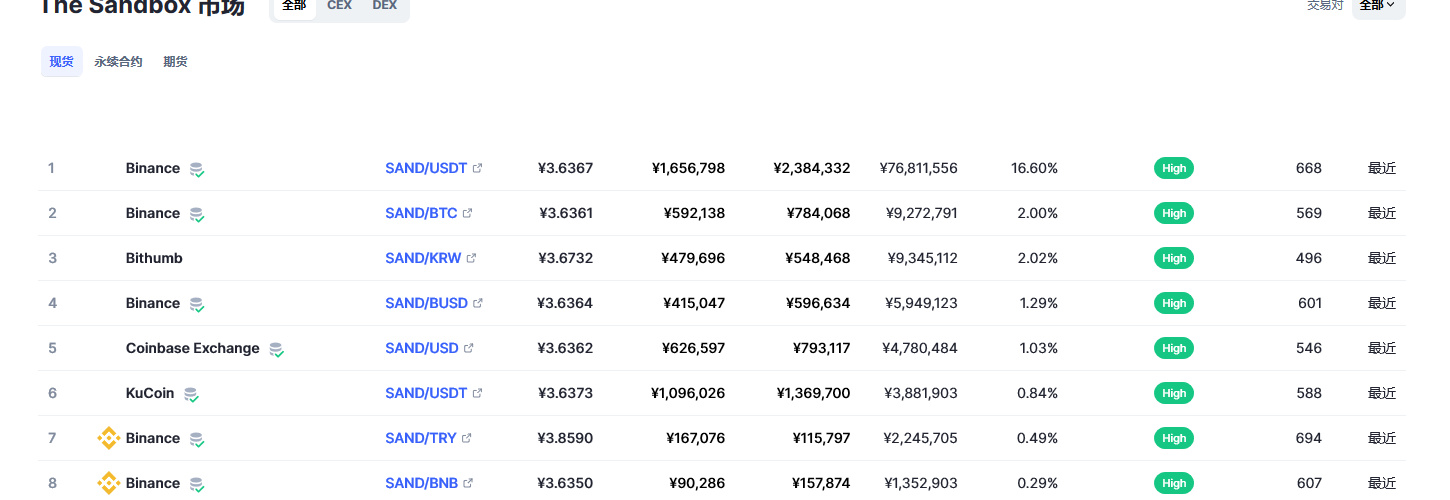Screen dimensions: 1450x500
Task: Click the price ¥3.6732
Action: pyautogui.click(x=565, y=258)
